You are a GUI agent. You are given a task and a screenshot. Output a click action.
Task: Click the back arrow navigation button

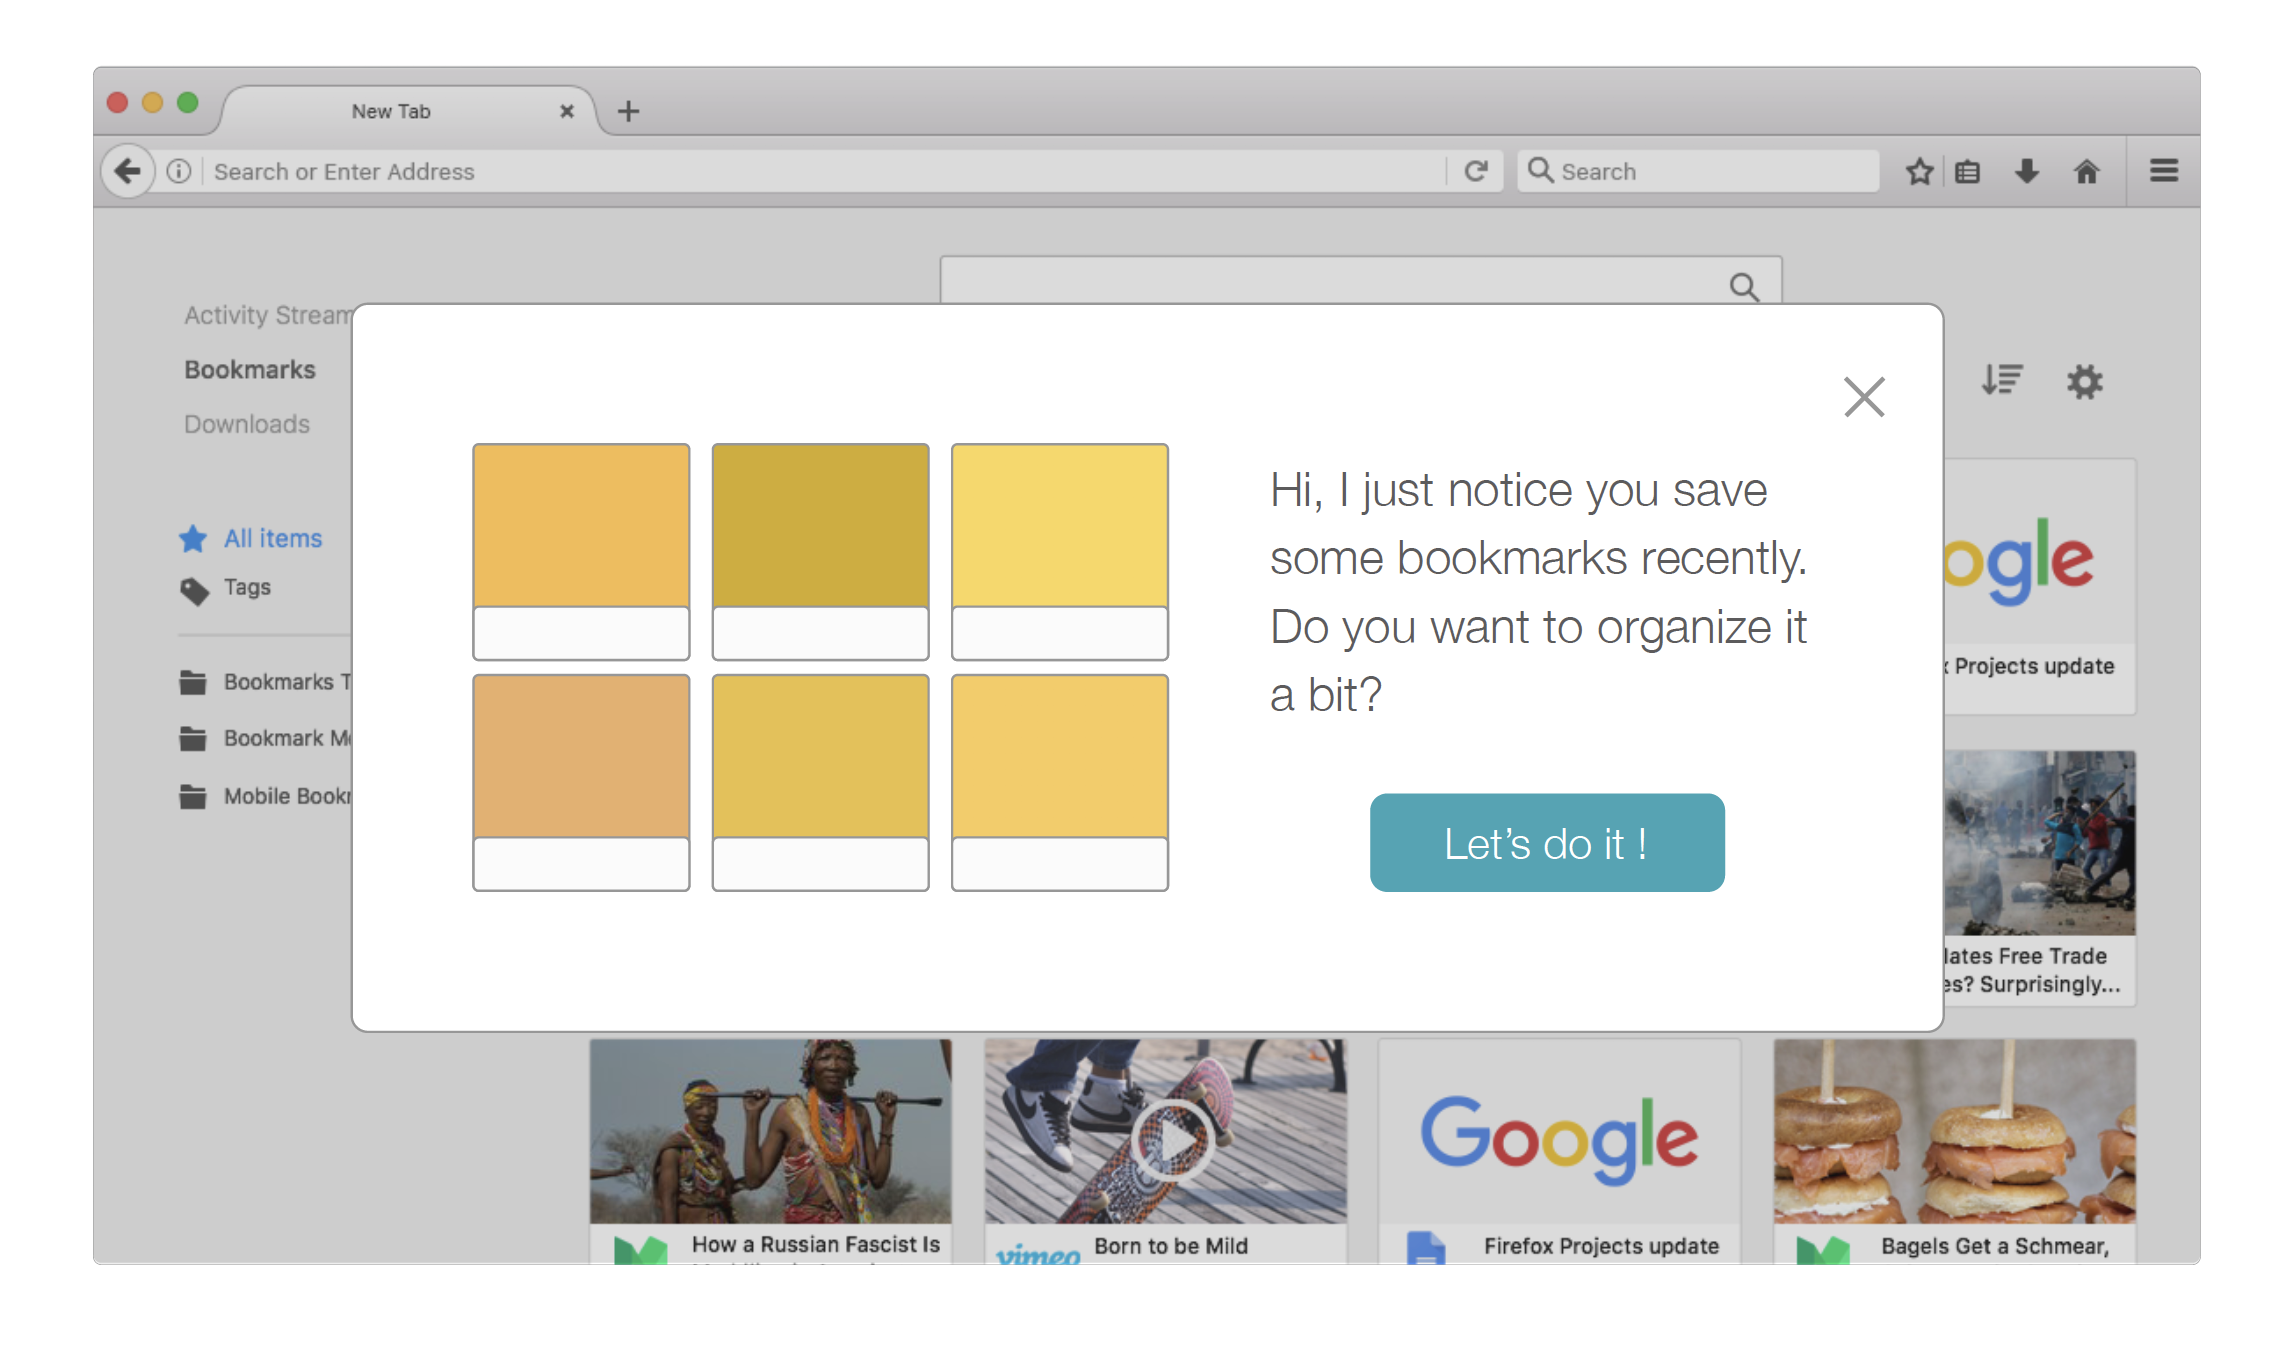(127, 171)
